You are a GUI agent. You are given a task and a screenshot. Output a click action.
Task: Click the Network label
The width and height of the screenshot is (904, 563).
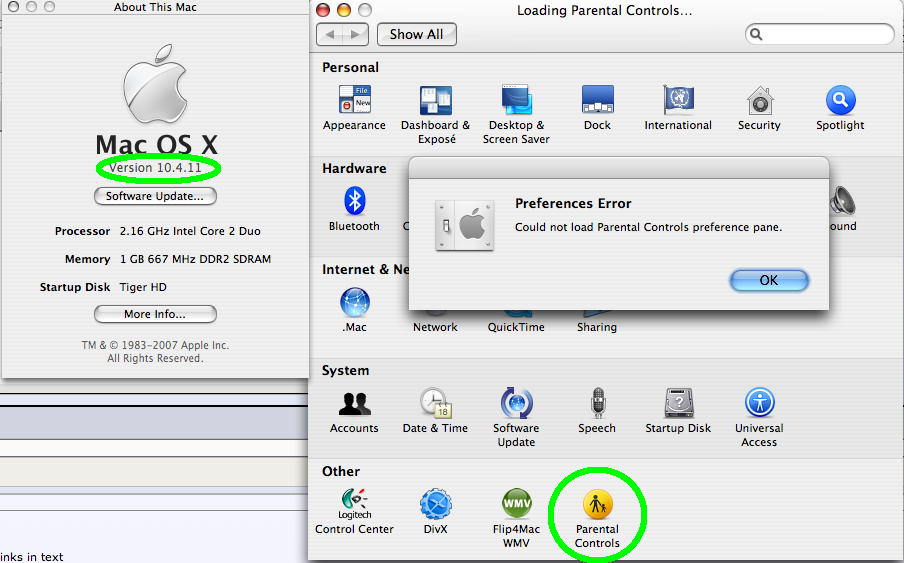[x=435, y=327]
